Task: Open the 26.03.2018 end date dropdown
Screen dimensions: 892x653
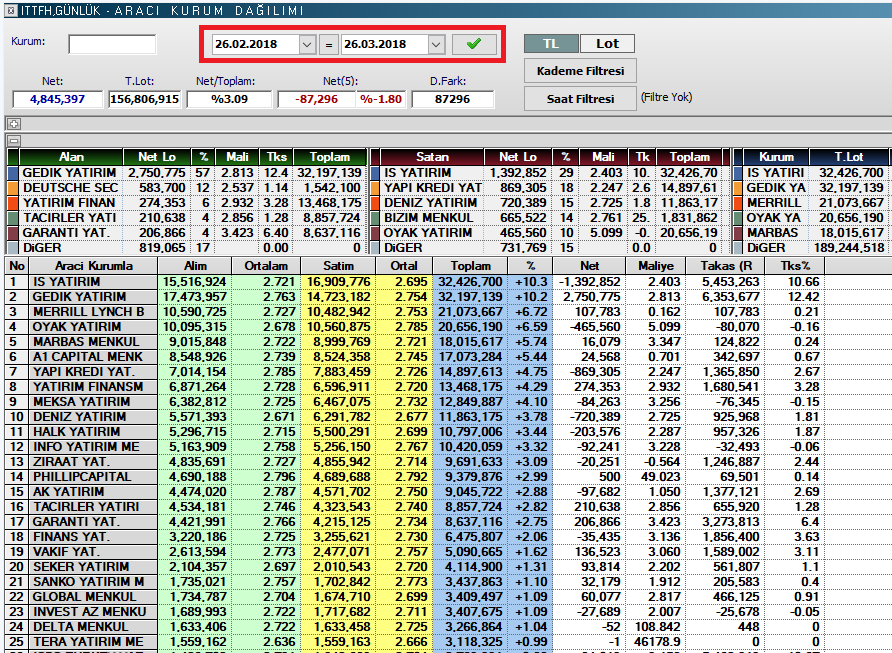Action: click(x=436, y=44)
